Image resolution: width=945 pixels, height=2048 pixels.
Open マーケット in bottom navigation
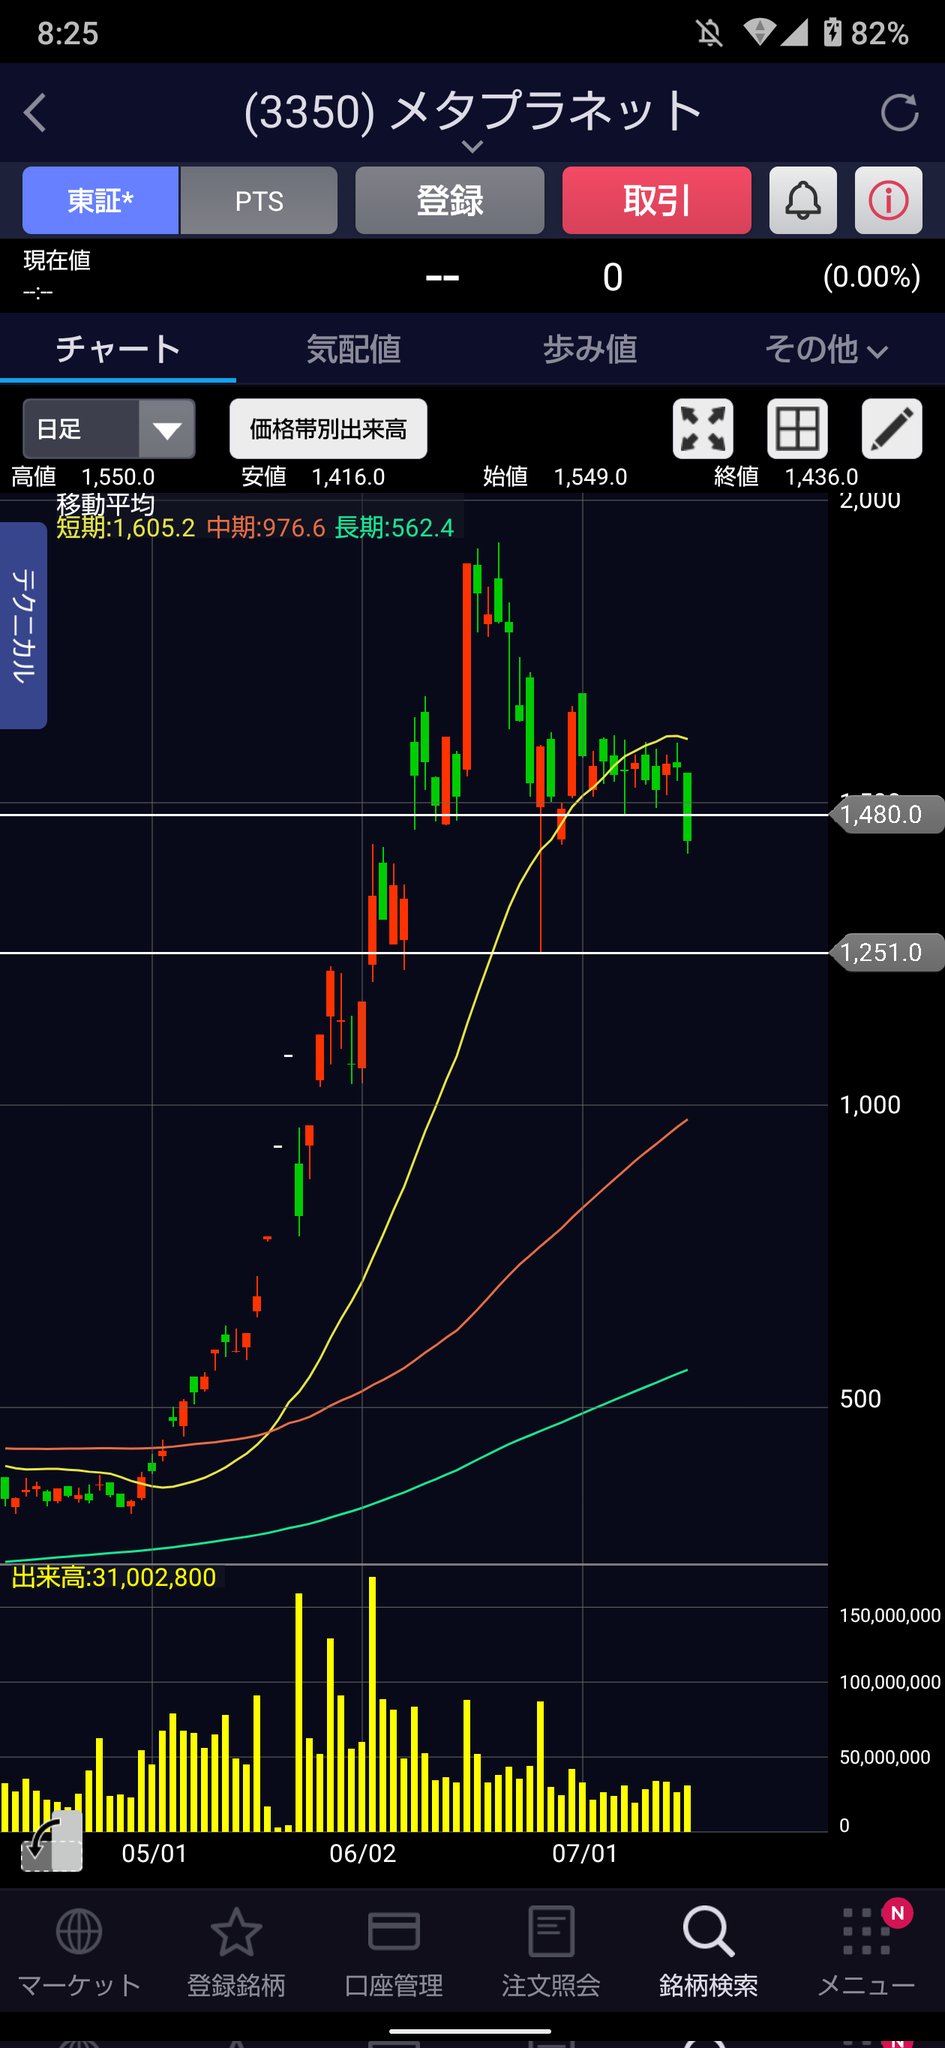[79, 1951]
